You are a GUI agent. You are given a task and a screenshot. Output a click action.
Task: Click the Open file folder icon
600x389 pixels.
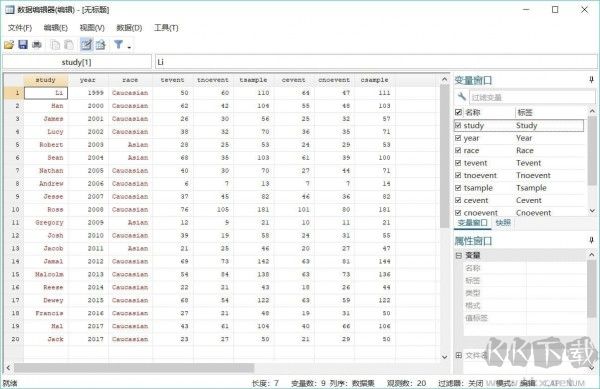pos(9,45)
